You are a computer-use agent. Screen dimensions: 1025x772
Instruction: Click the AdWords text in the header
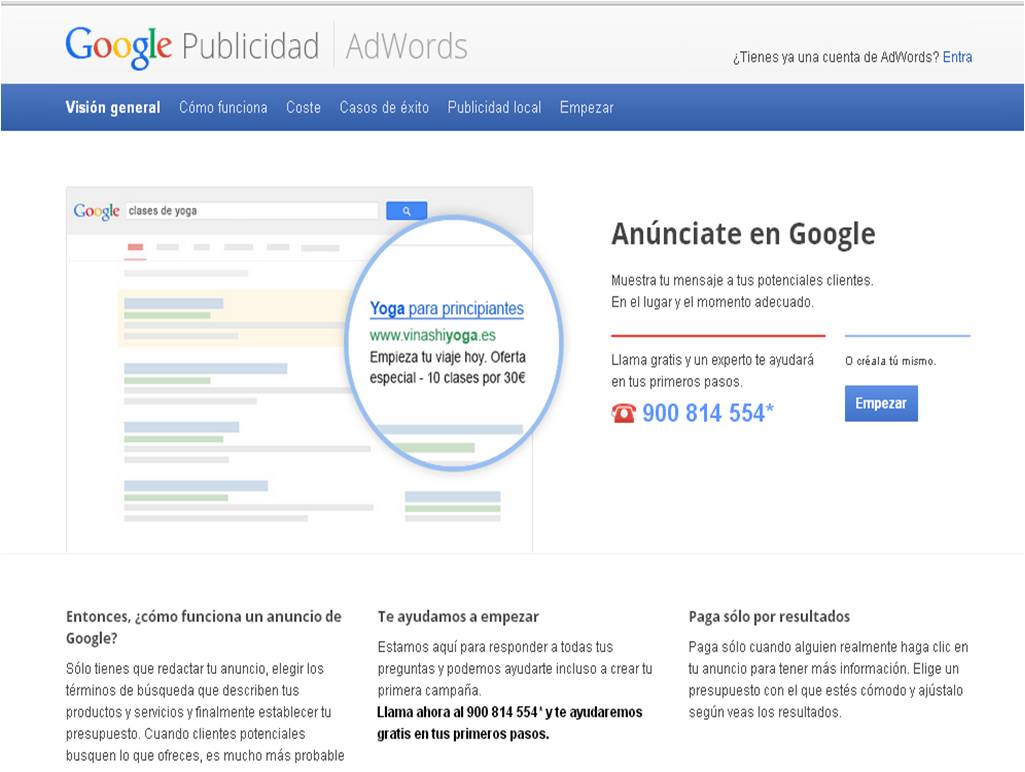406,47
